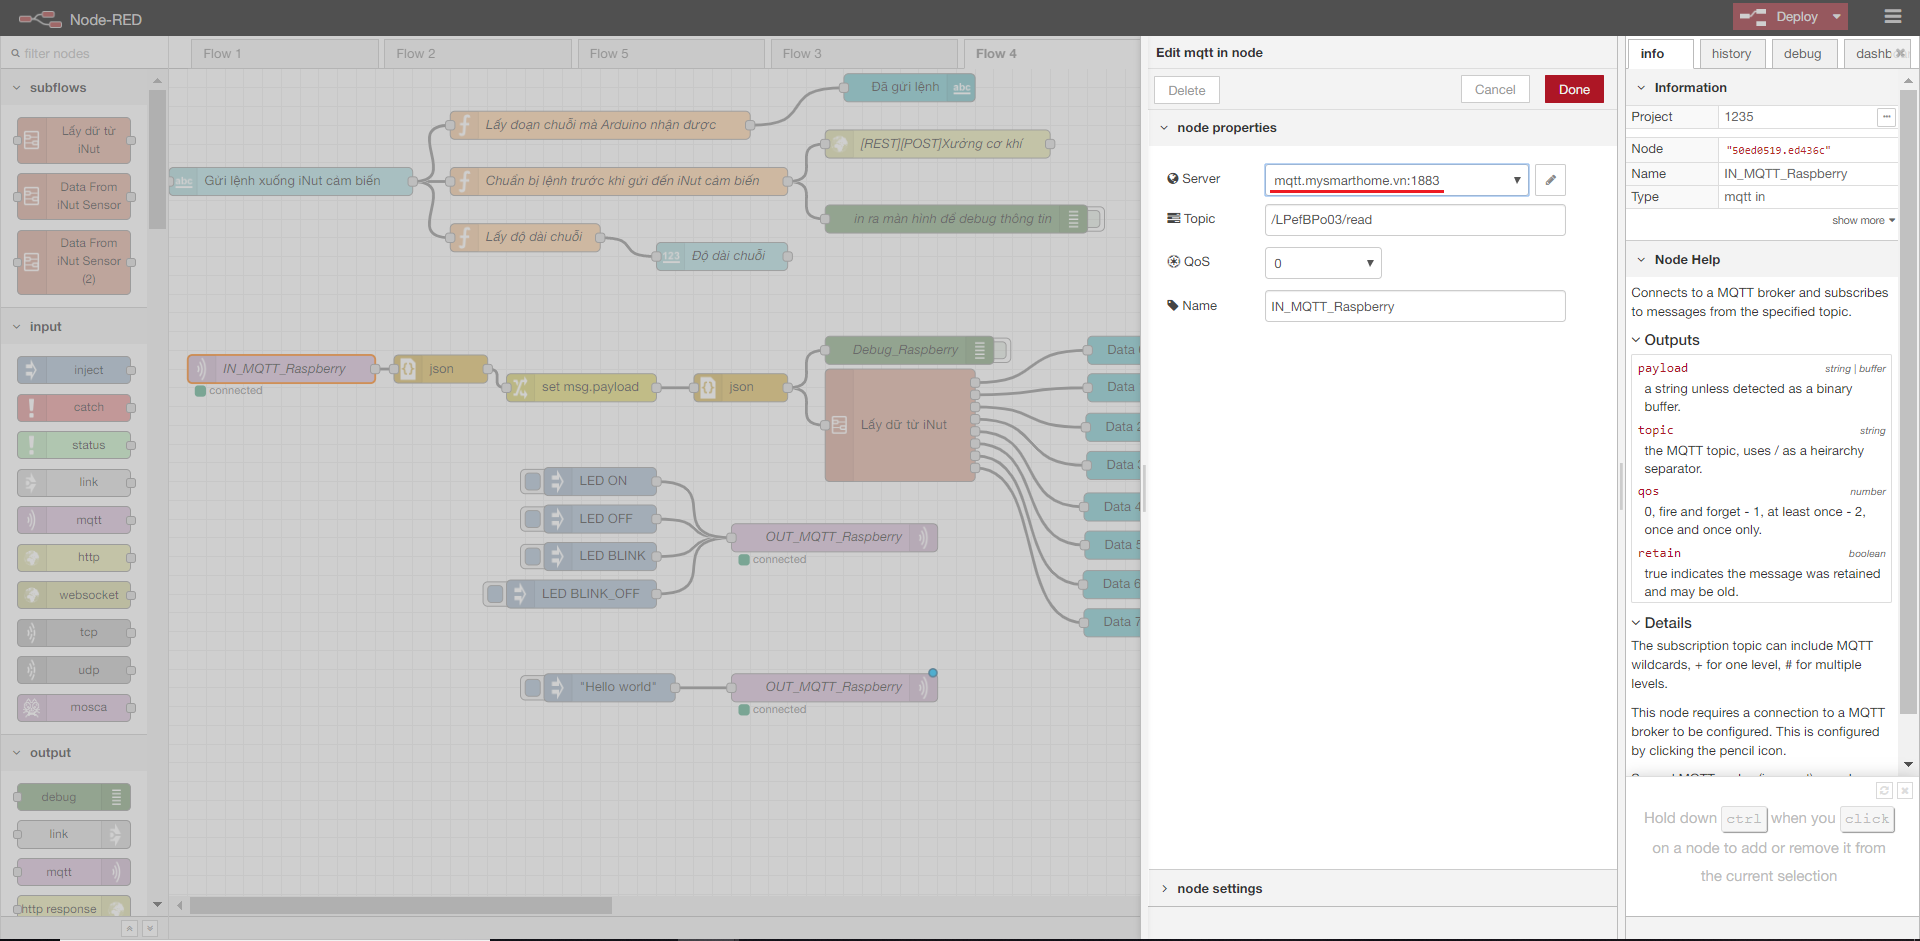Viewport: 1920px width, 941px height.
Task: Expand the node settings section
Action: point(1219,888)
